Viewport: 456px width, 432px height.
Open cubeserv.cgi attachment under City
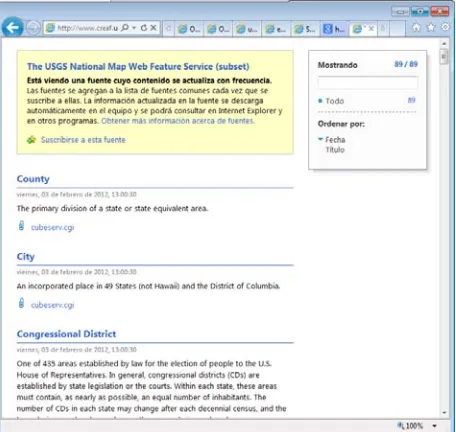[52, 305]
